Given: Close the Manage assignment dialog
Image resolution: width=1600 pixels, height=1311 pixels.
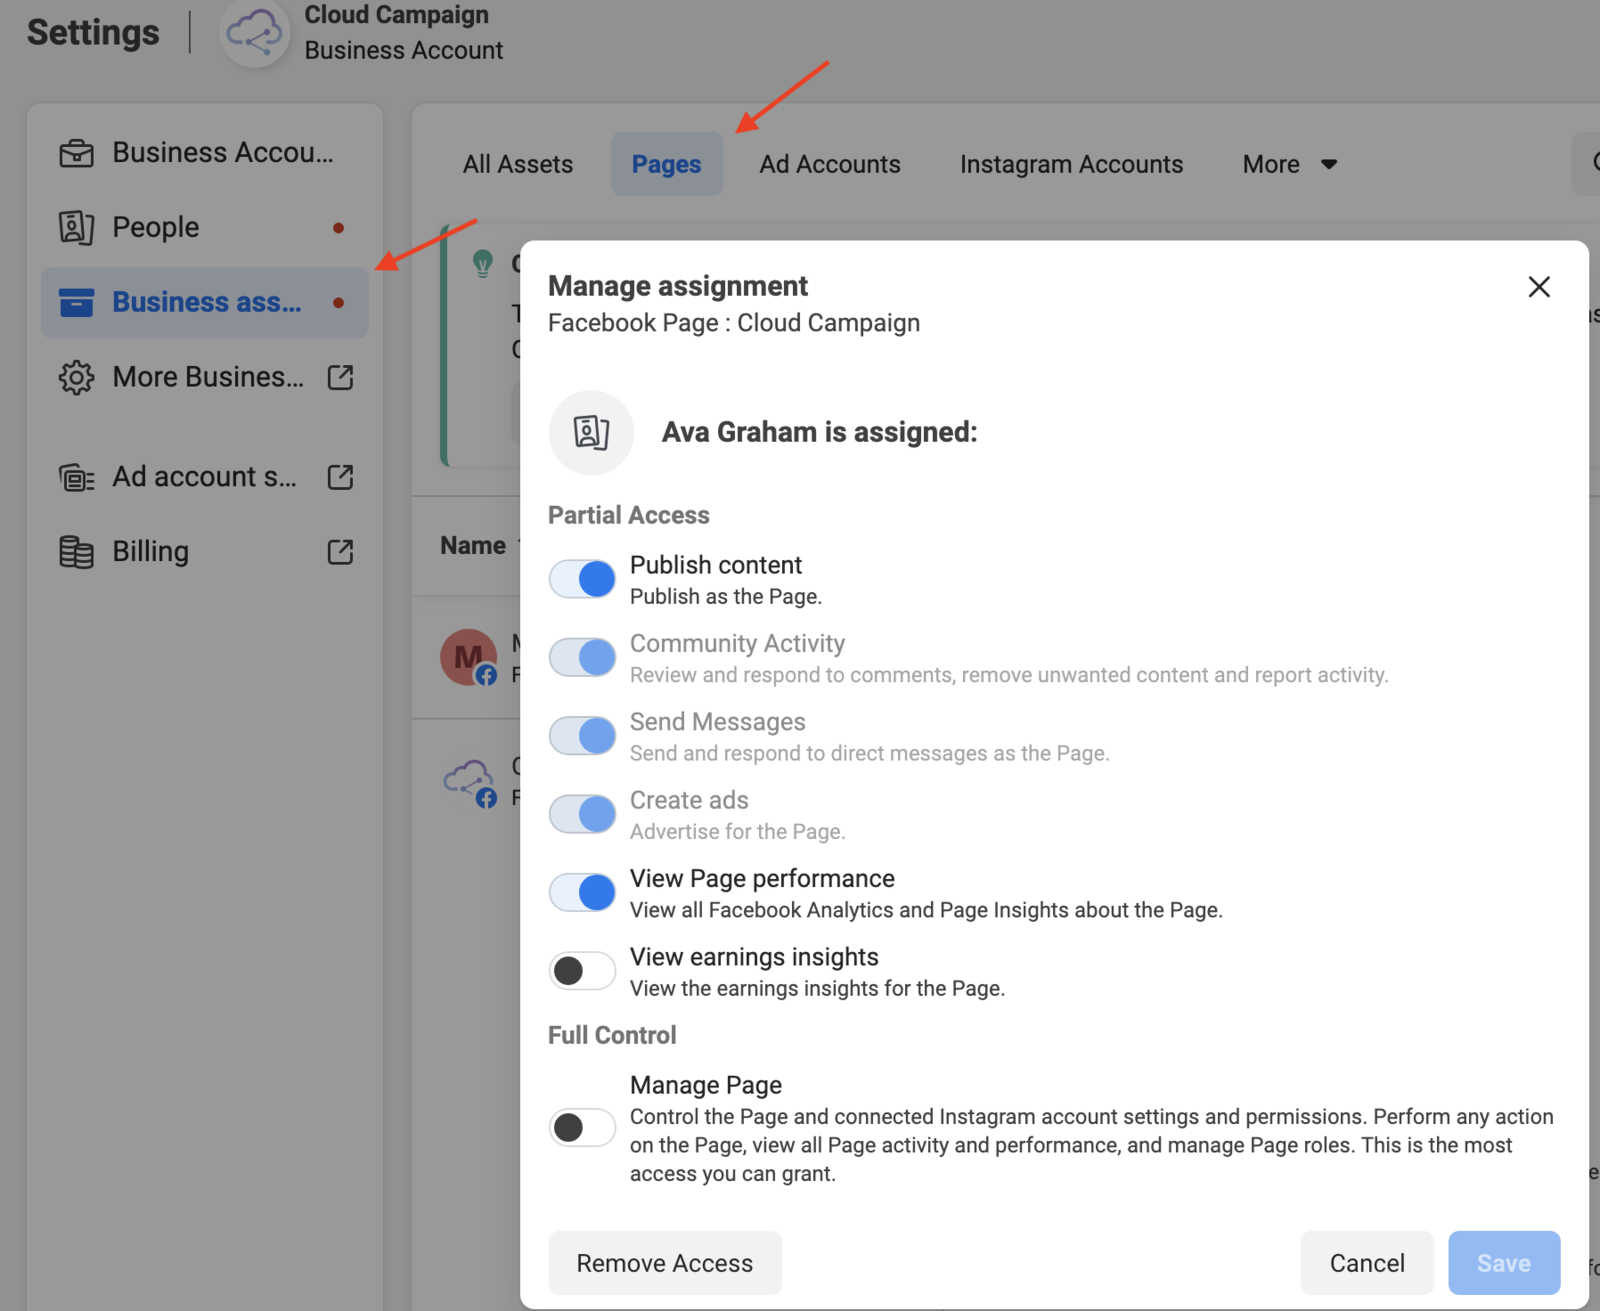Looking at the screenshot, I should (1539, 287).
